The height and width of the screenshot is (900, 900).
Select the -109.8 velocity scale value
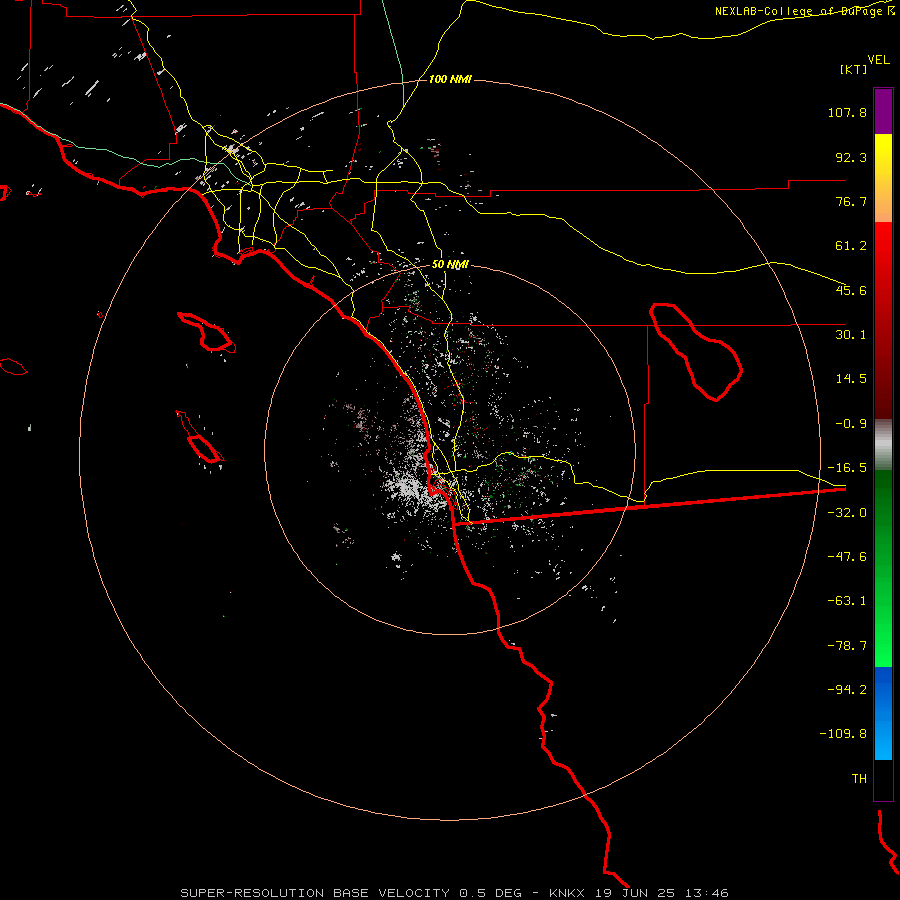pyautogui.click(x=843, y=734)
